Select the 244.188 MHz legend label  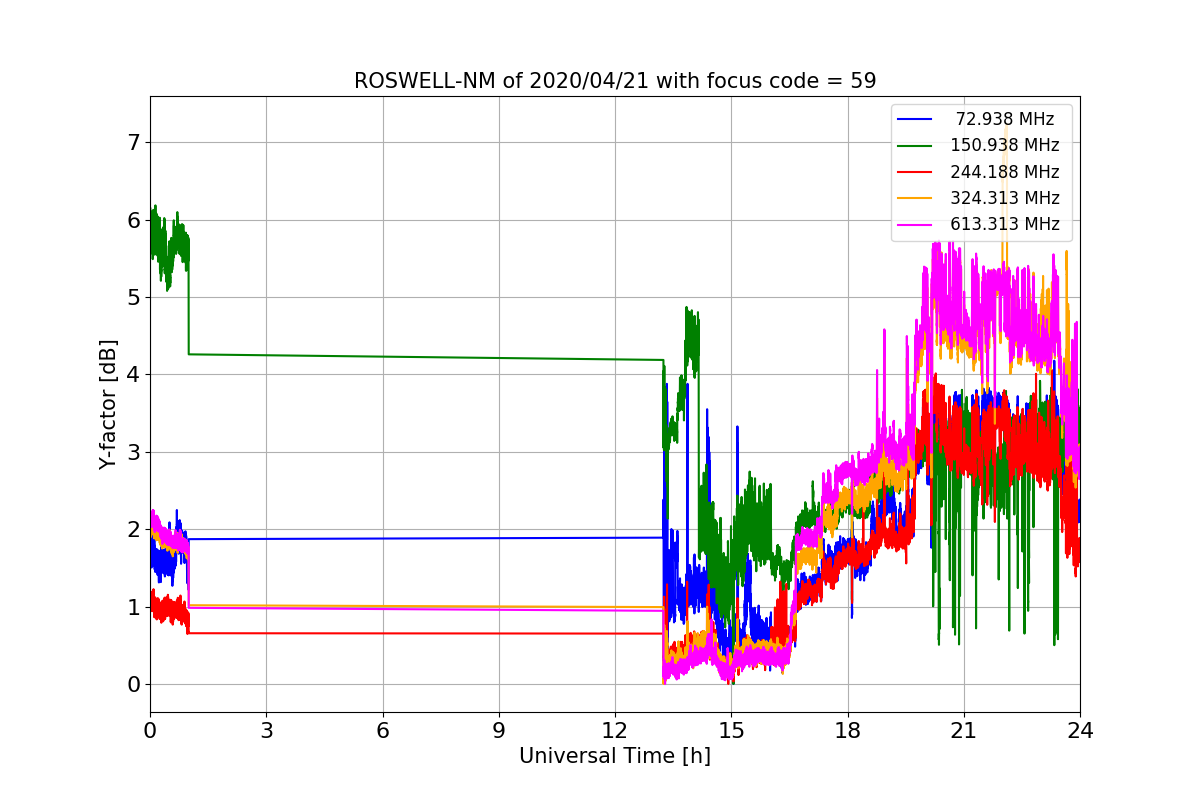click(1005, 172)
